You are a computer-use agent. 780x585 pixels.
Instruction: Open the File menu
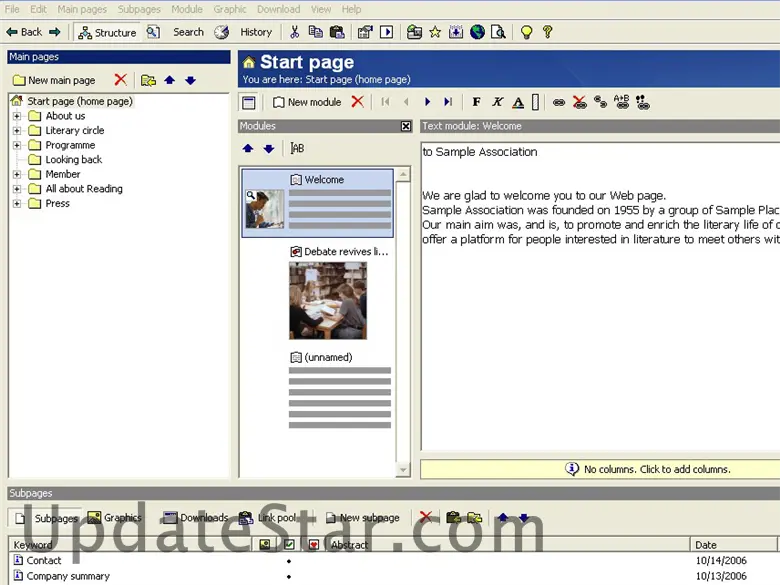(12, 9)
